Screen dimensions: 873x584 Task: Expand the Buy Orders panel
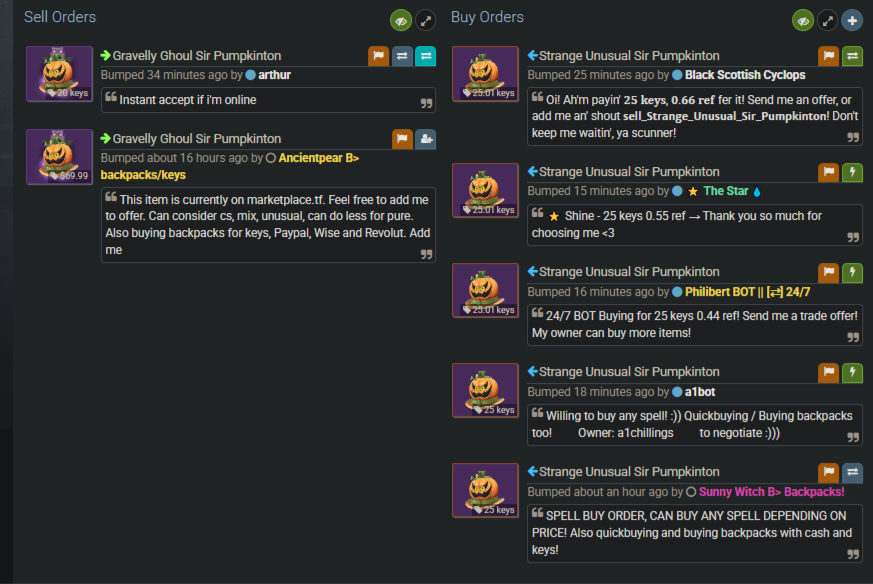[x=828, y=21]
